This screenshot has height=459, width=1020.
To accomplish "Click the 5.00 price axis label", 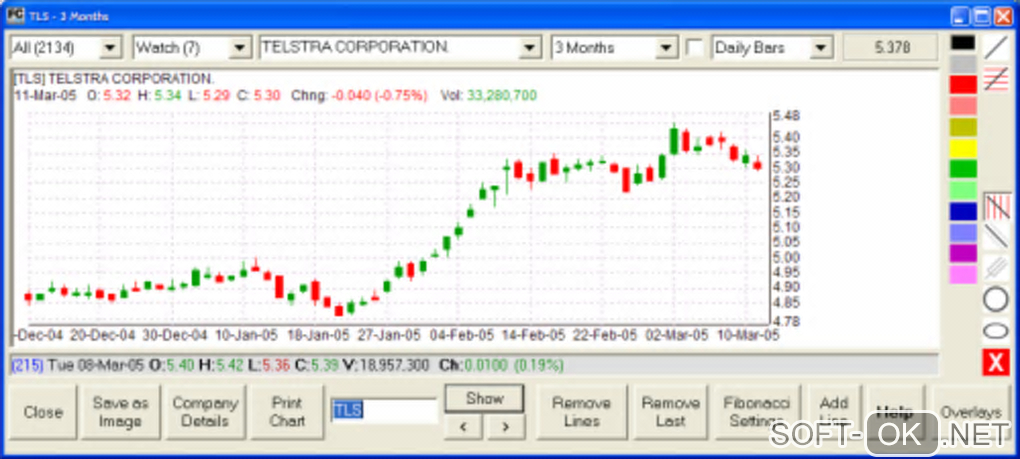I will pos(786,257).
